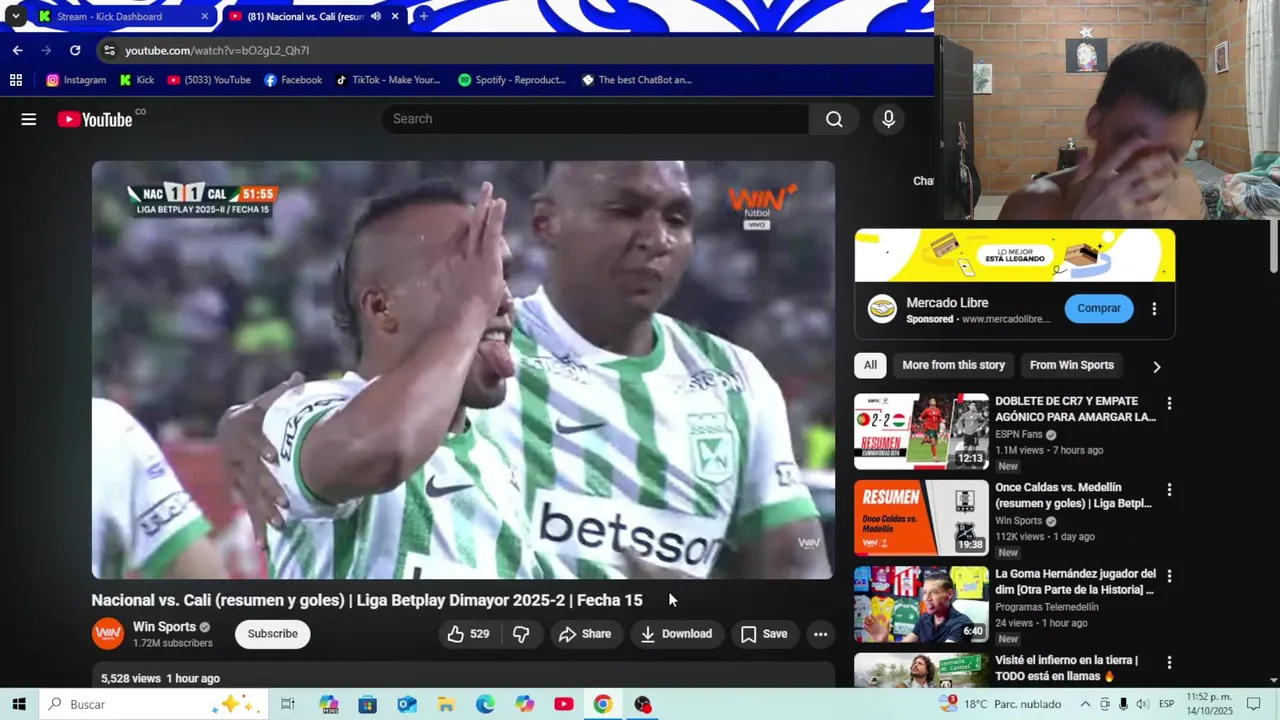Click the video player to pause
Screen dimensions: 1280x720
[463, 370]
